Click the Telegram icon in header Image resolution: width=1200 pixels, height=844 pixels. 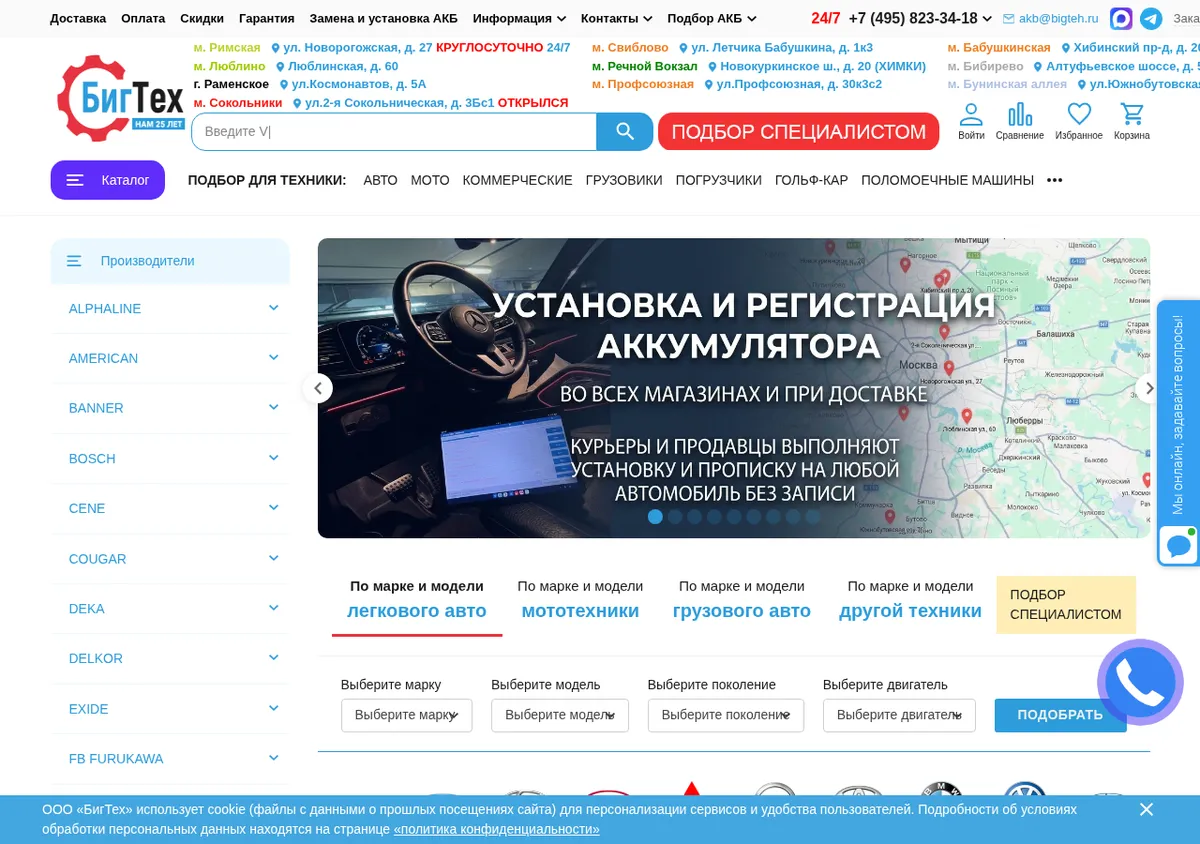click(1151, 18)
